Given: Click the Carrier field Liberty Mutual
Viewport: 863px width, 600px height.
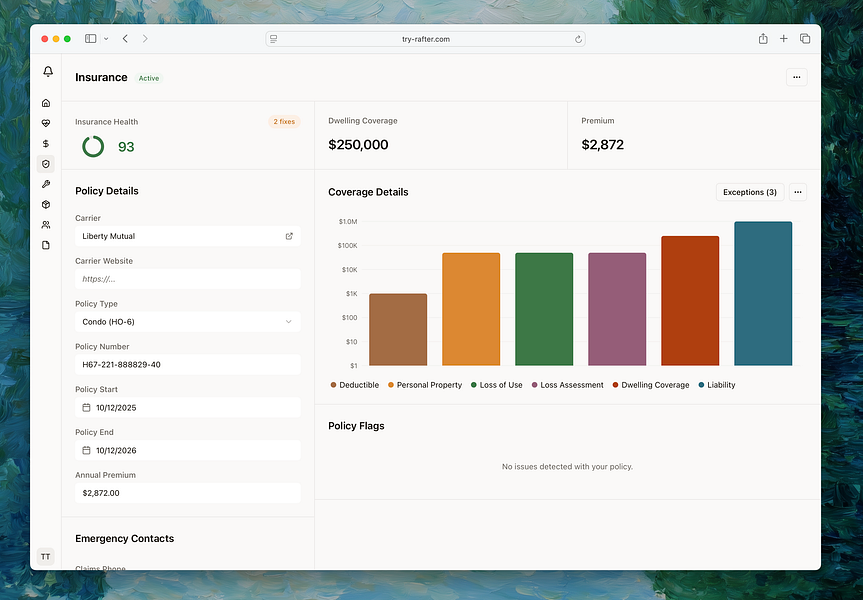Looking at the screenshot, I should tap(188, 236).
